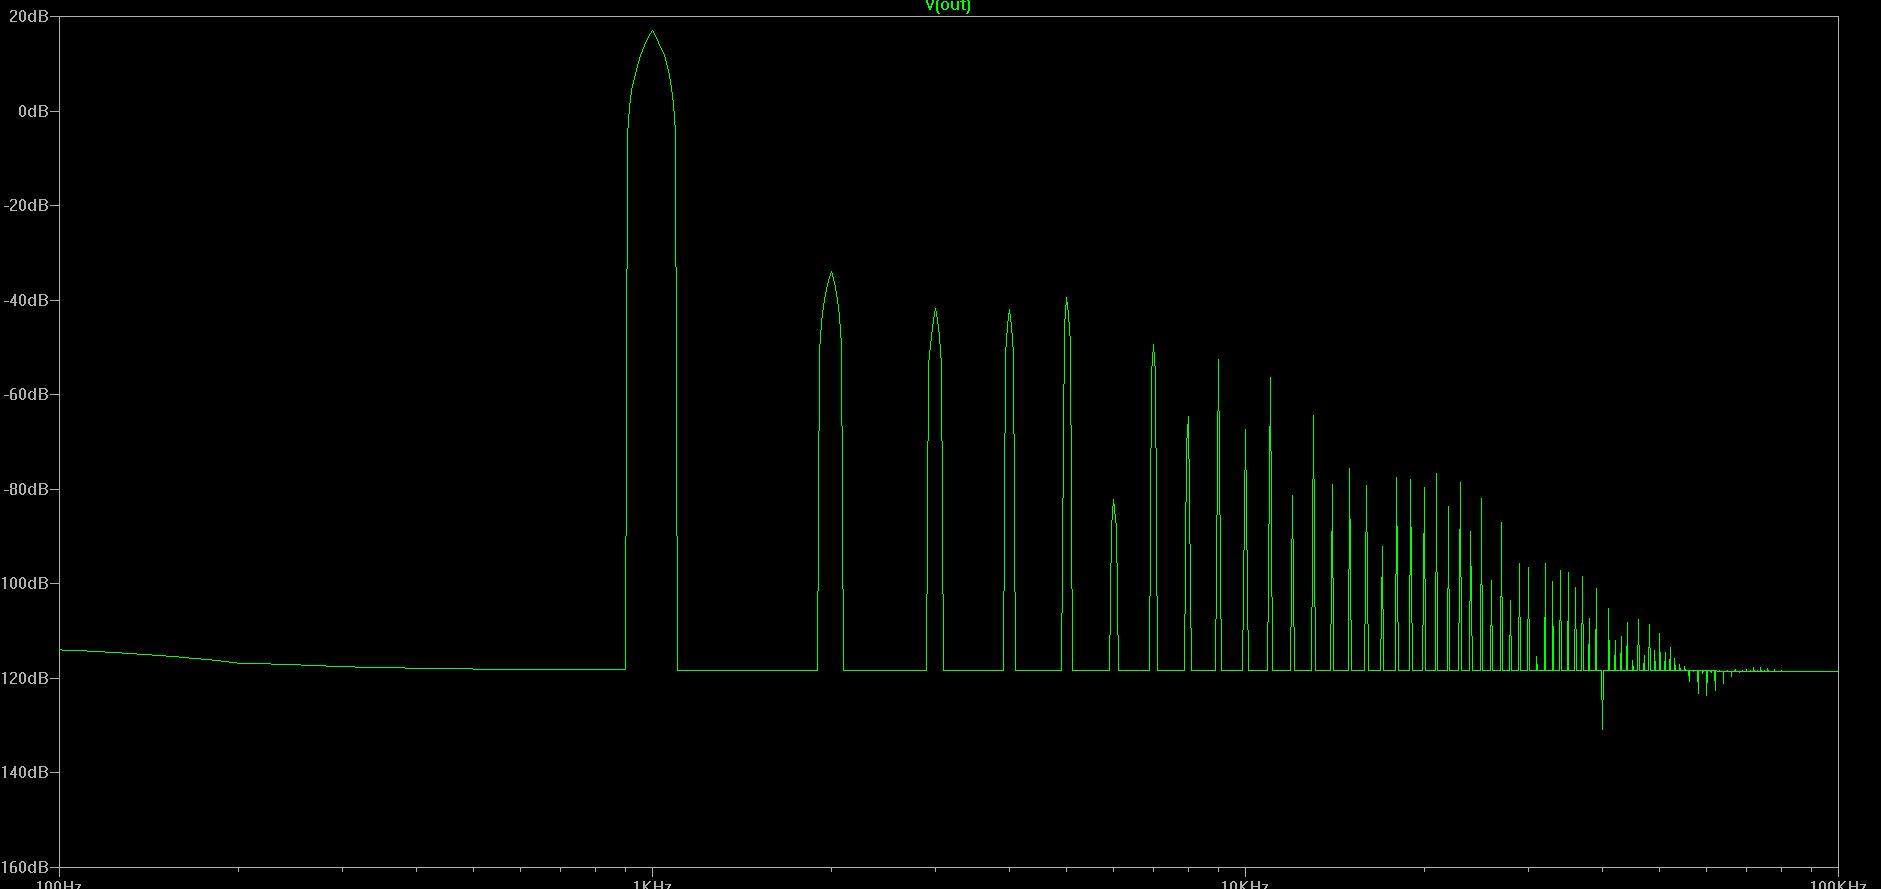Click the 1KHz fundamental peak tip
This screenshot has width=1881, height=889.
point(652,32)
